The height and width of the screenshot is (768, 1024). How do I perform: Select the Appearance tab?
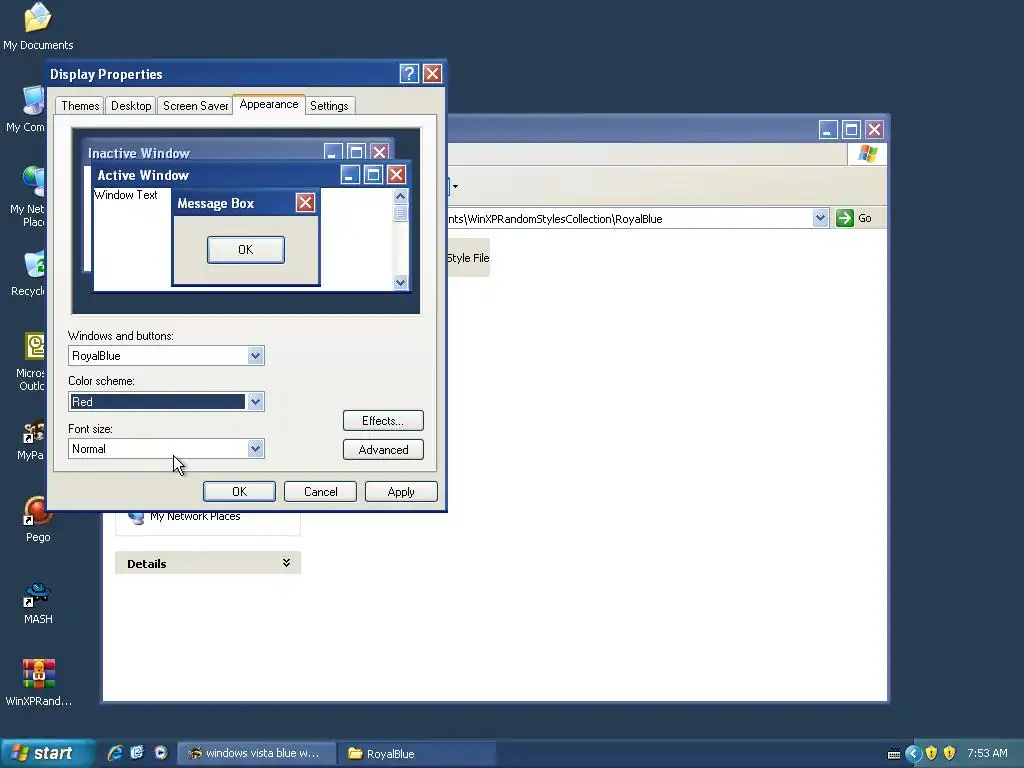click(268, 104)
